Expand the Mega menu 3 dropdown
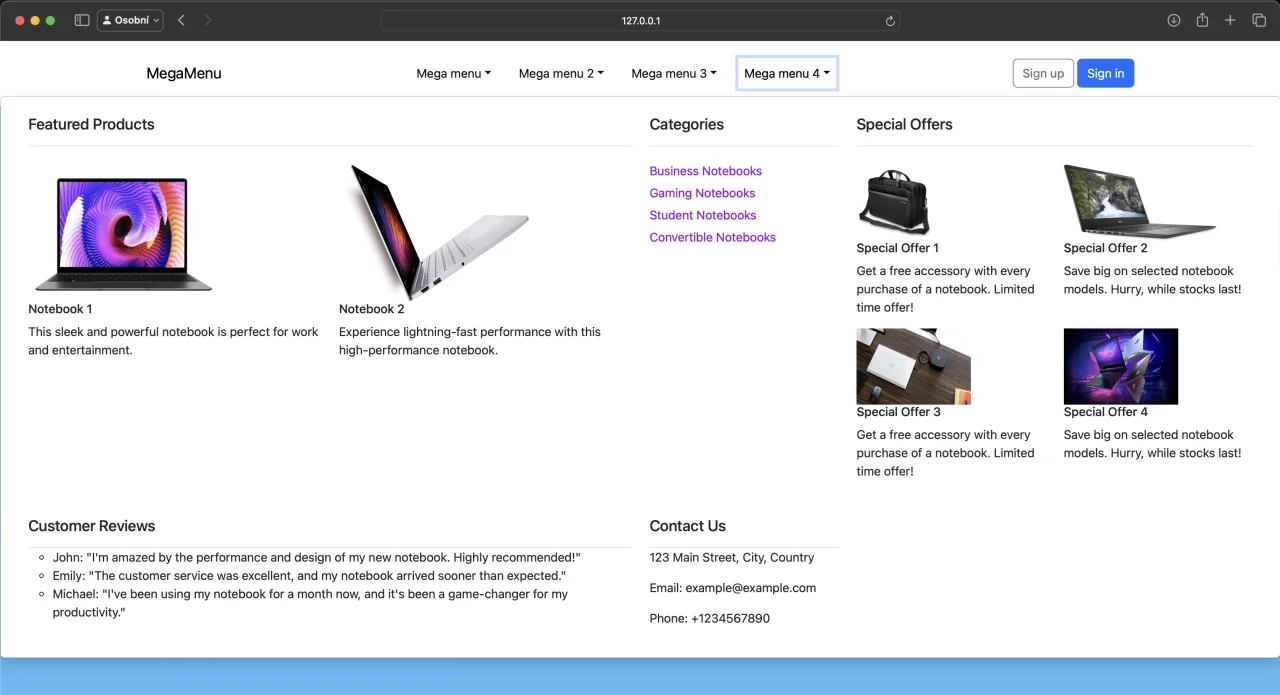 [x=674, y=73]
